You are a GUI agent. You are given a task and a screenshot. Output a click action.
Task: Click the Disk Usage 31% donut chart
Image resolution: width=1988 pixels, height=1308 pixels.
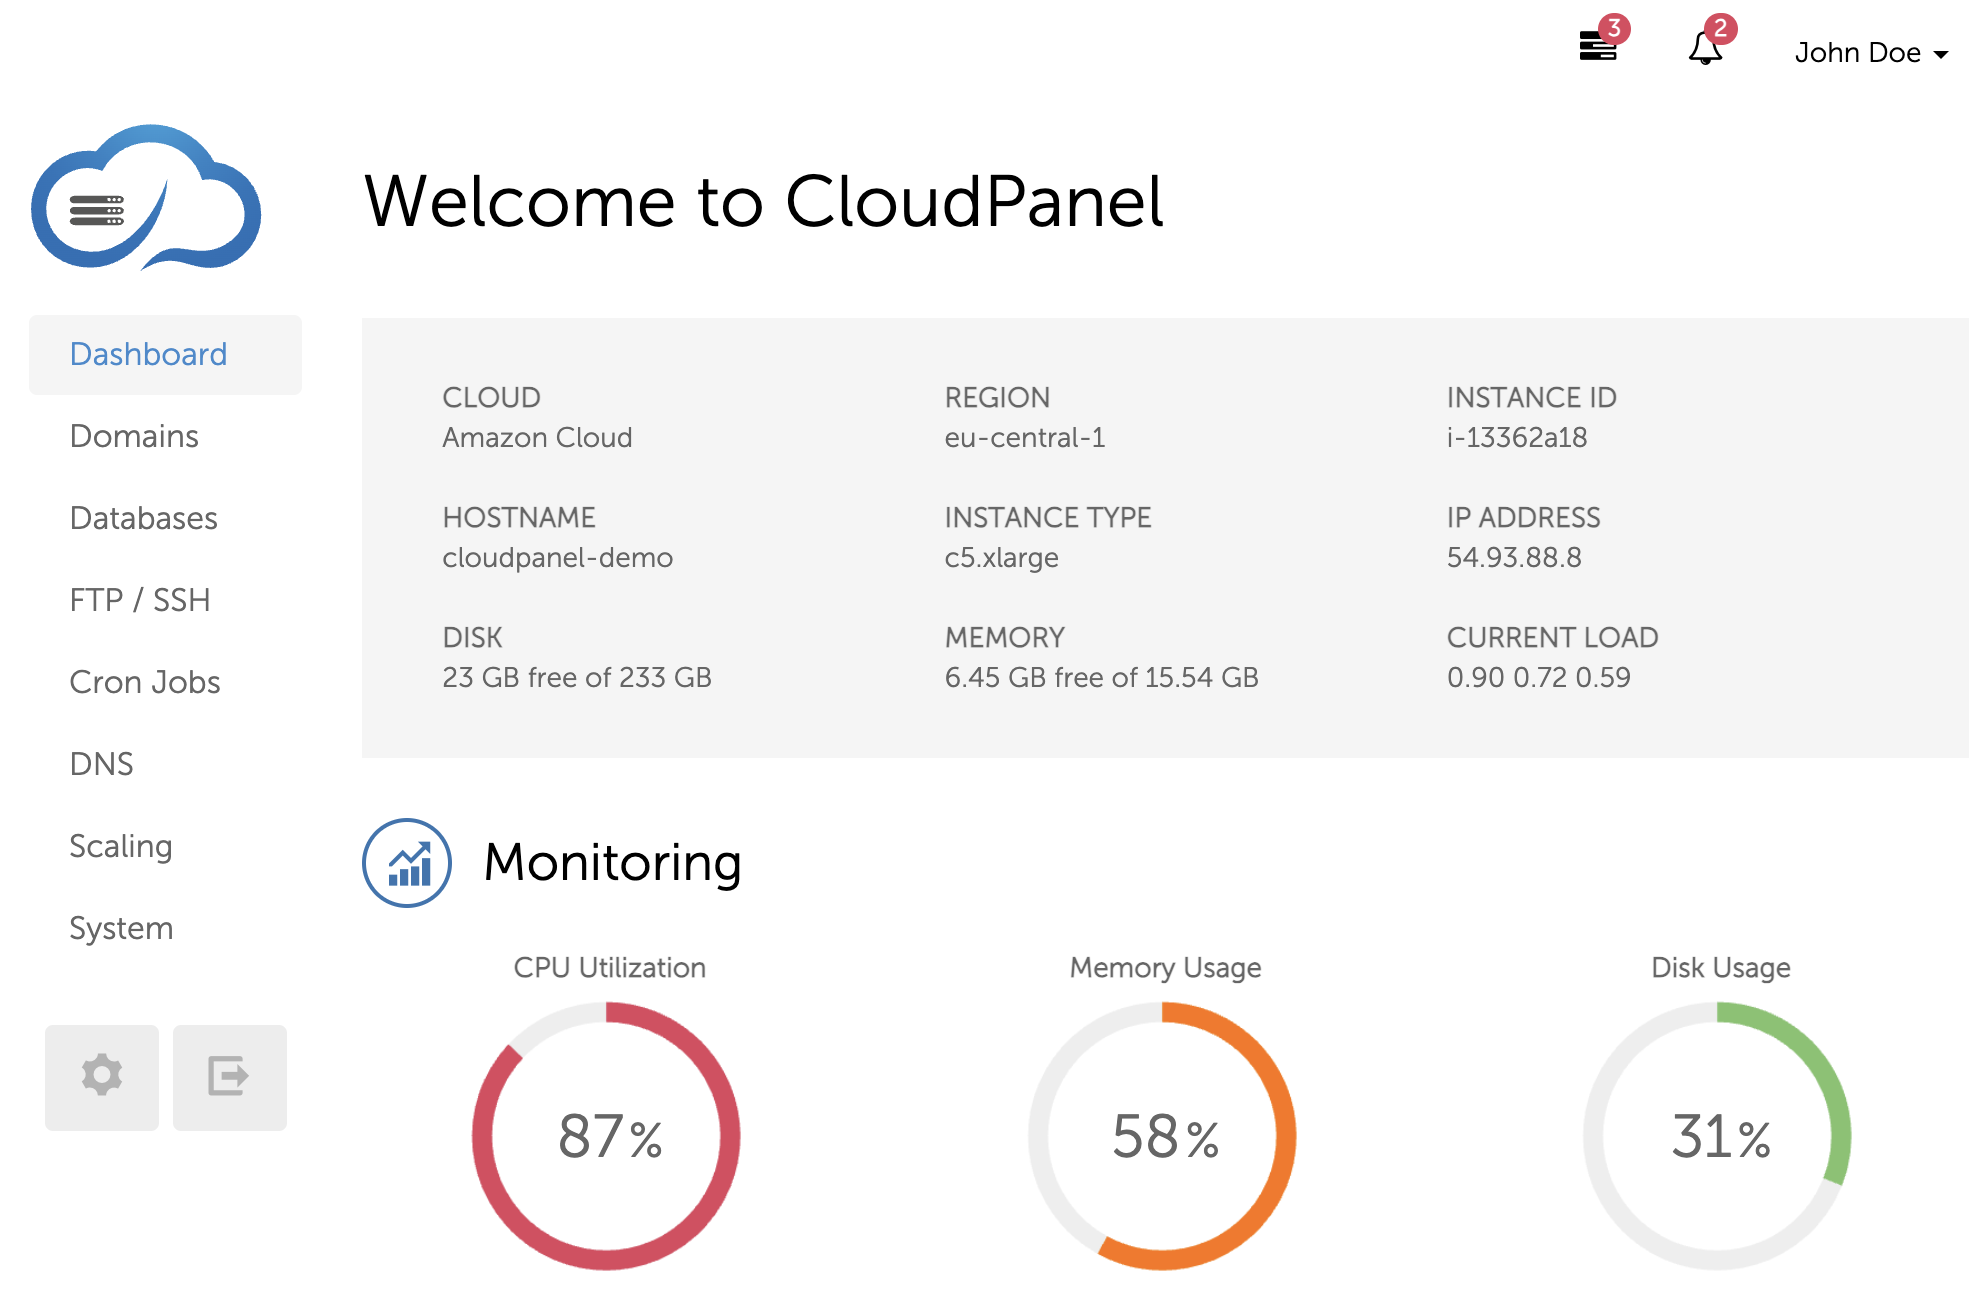tap(1720, 1135)
